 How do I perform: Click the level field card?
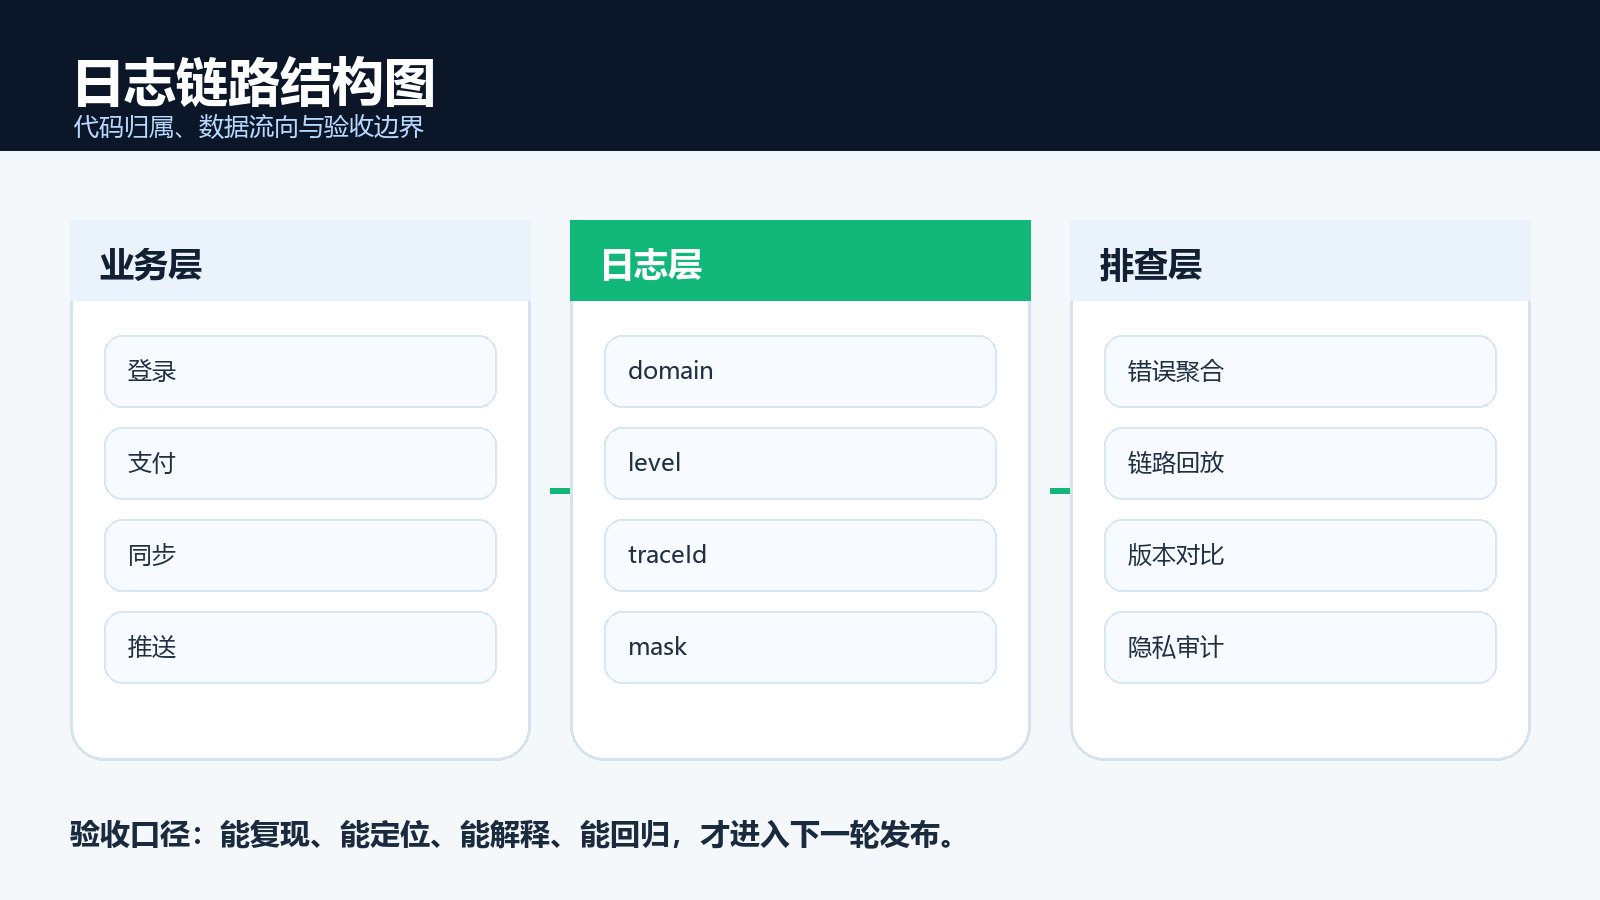point(800,463)
